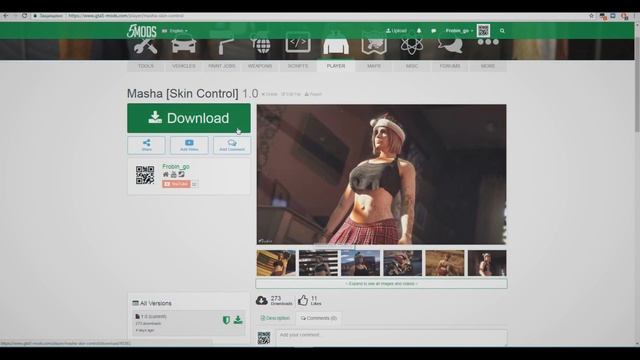
Task: Reload page with browser refresh icon
Action: 24,16
